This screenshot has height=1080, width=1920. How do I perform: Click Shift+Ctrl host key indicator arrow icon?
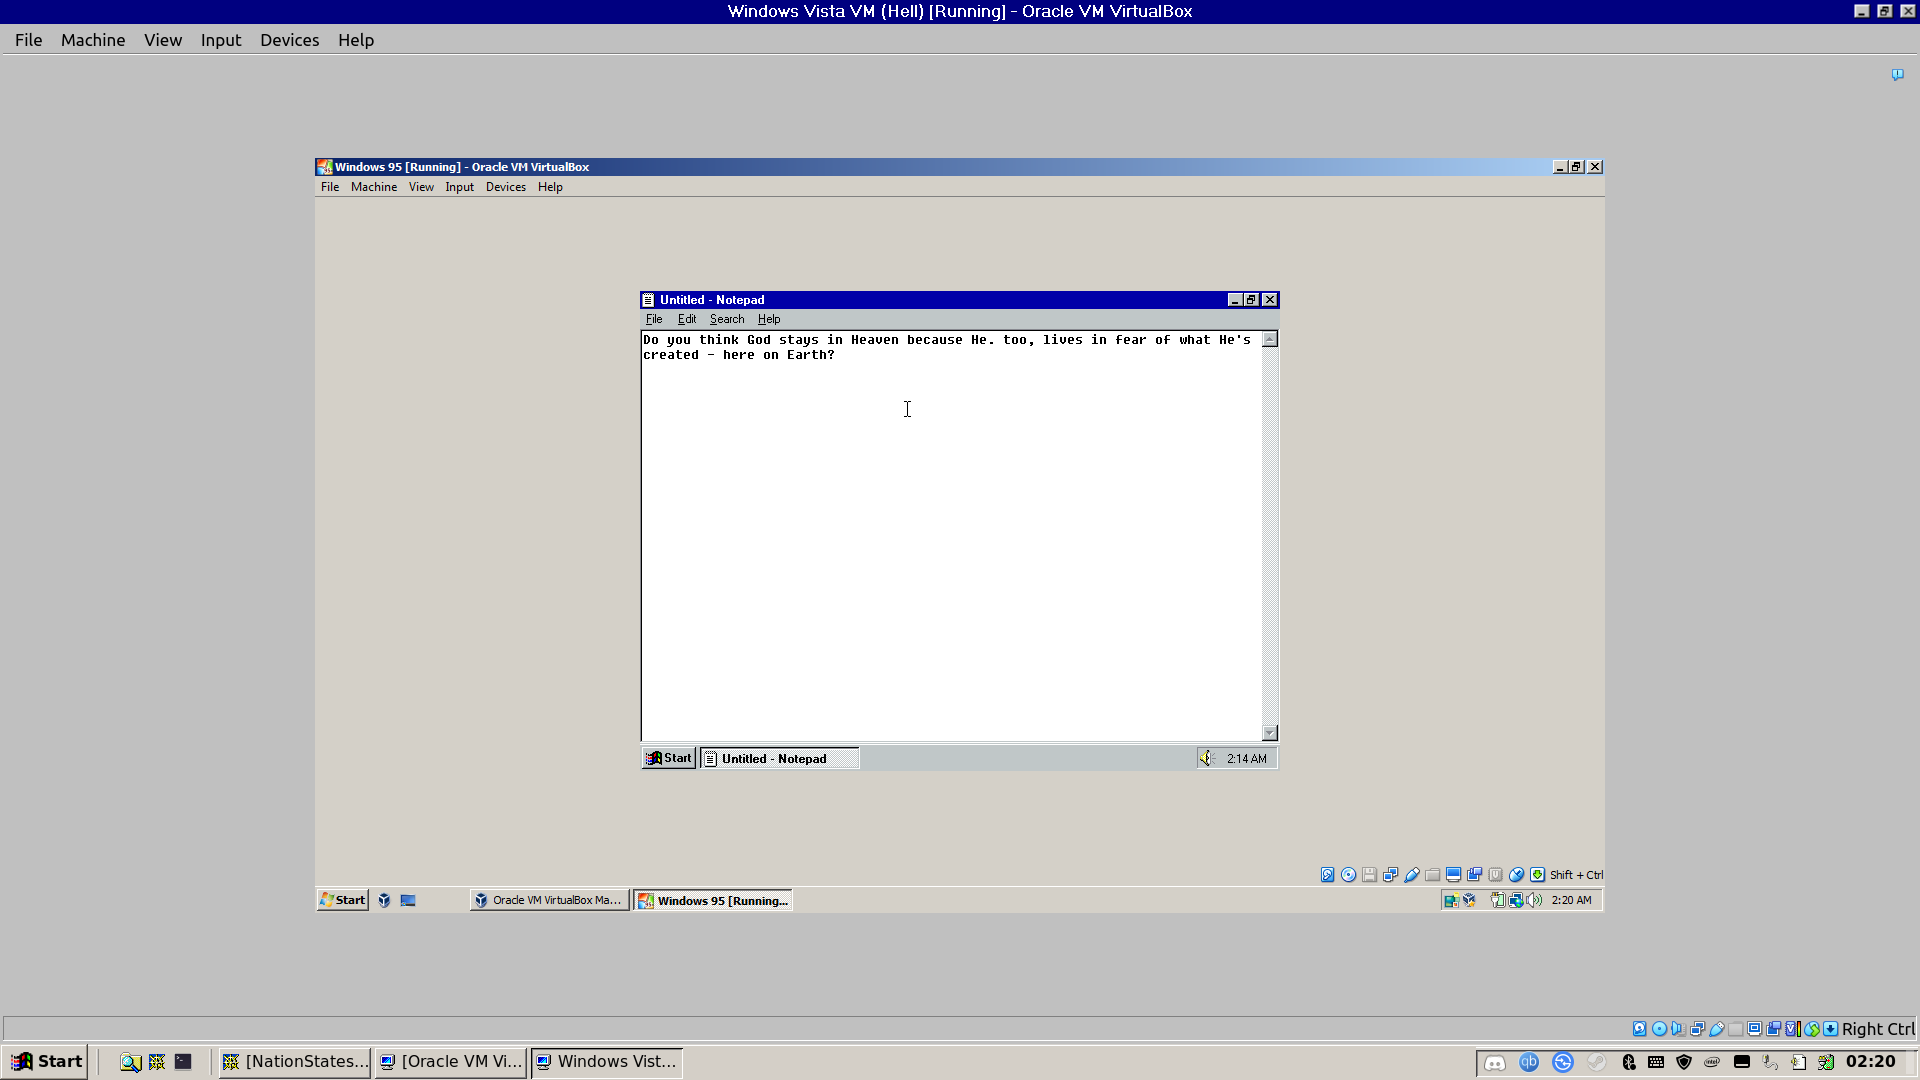pos(1537,874)
